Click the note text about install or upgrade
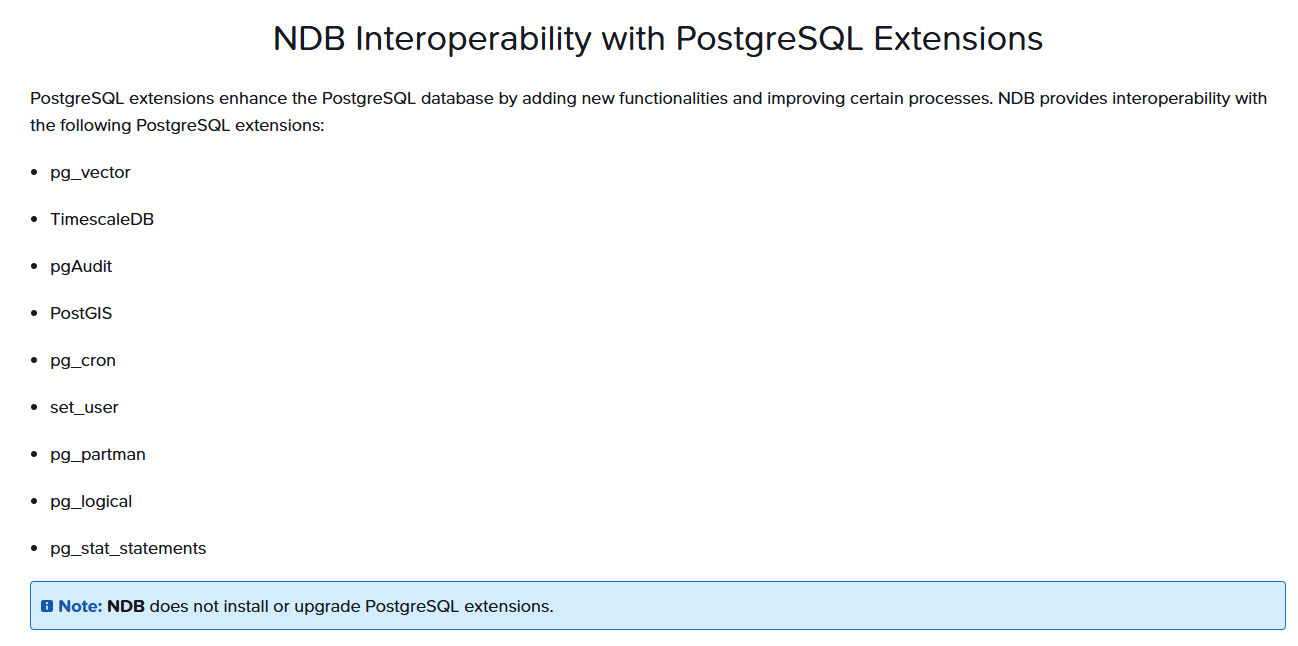The image size is (1298, 646). 351,606
